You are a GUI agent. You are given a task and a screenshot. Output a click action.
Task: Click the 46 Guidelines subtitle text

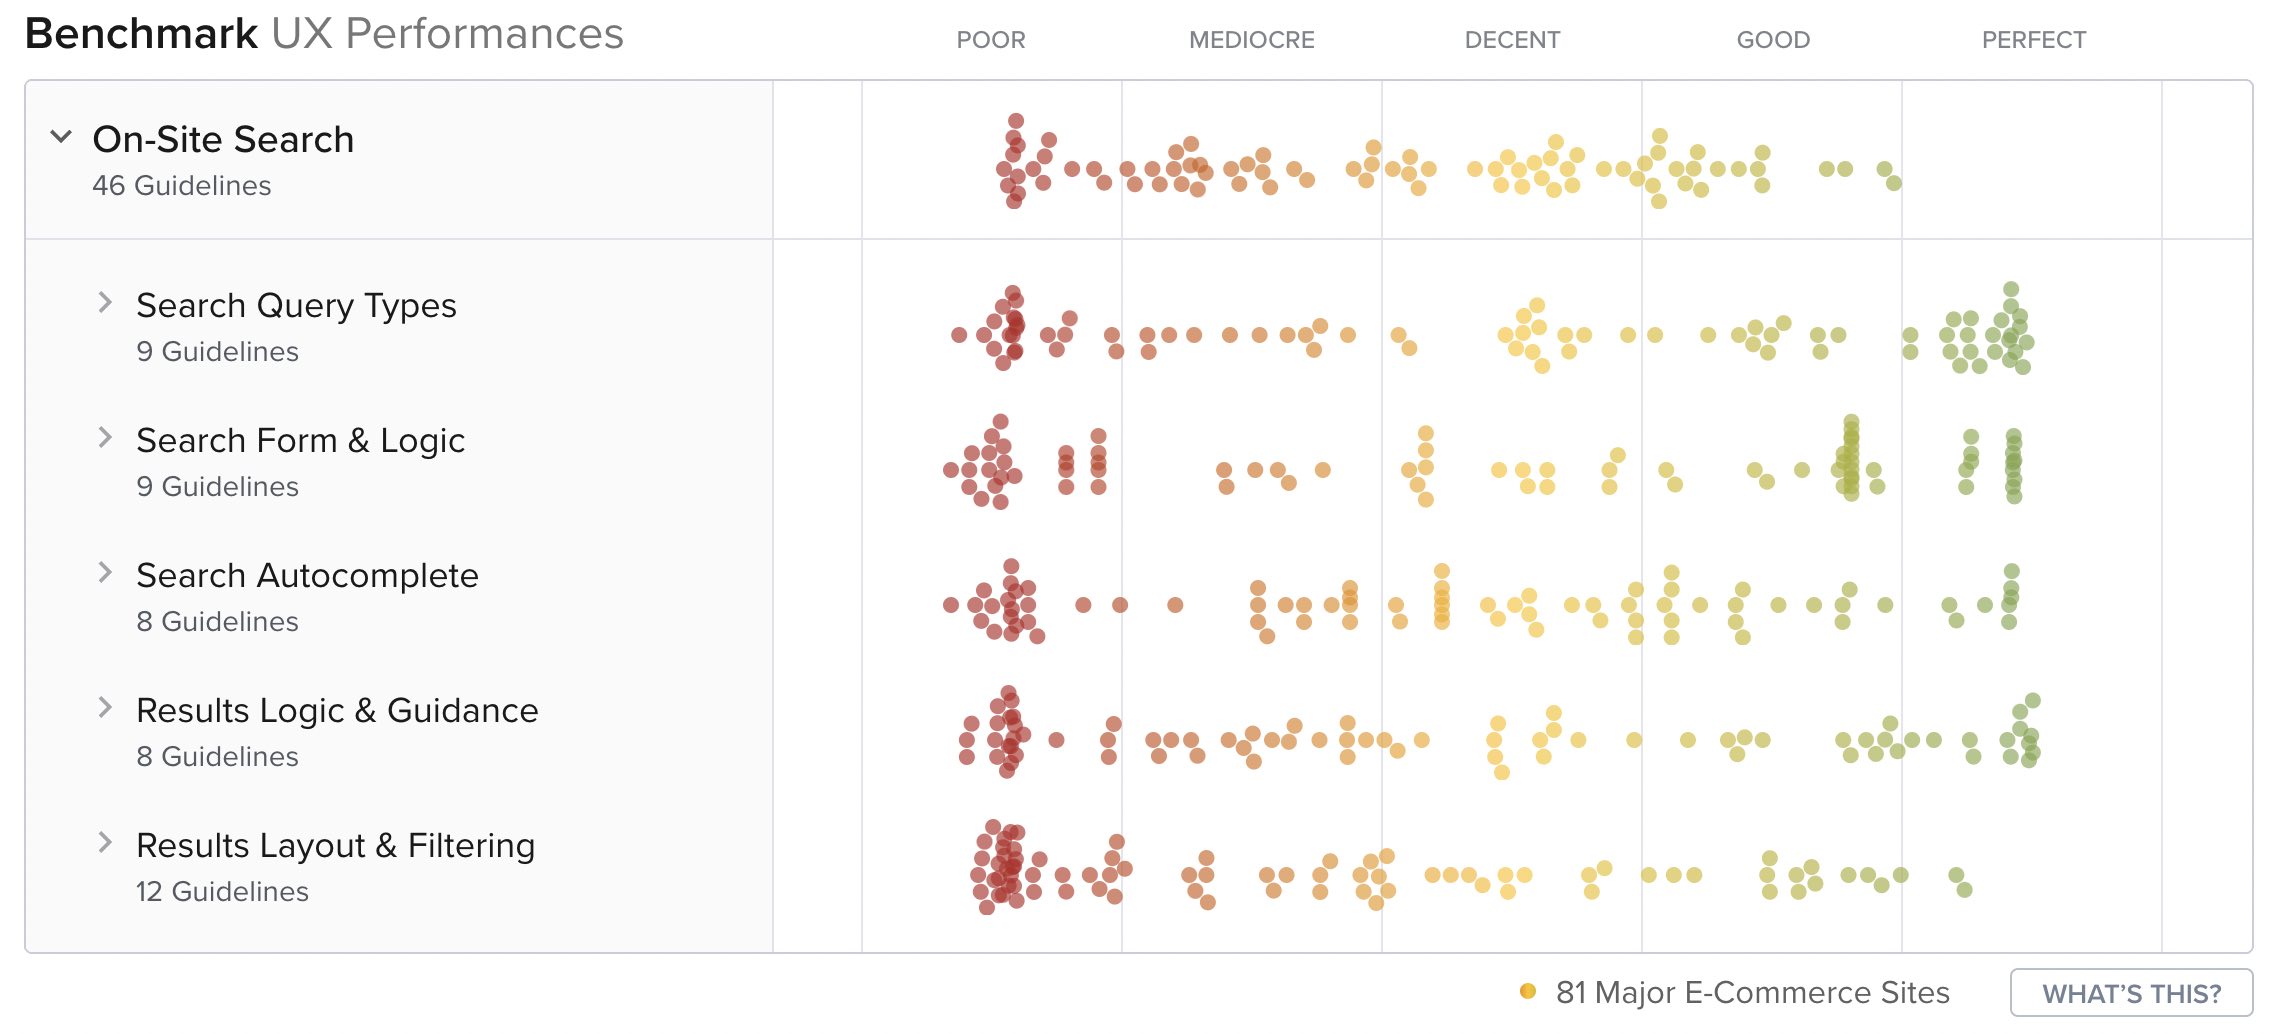point(181,185)
